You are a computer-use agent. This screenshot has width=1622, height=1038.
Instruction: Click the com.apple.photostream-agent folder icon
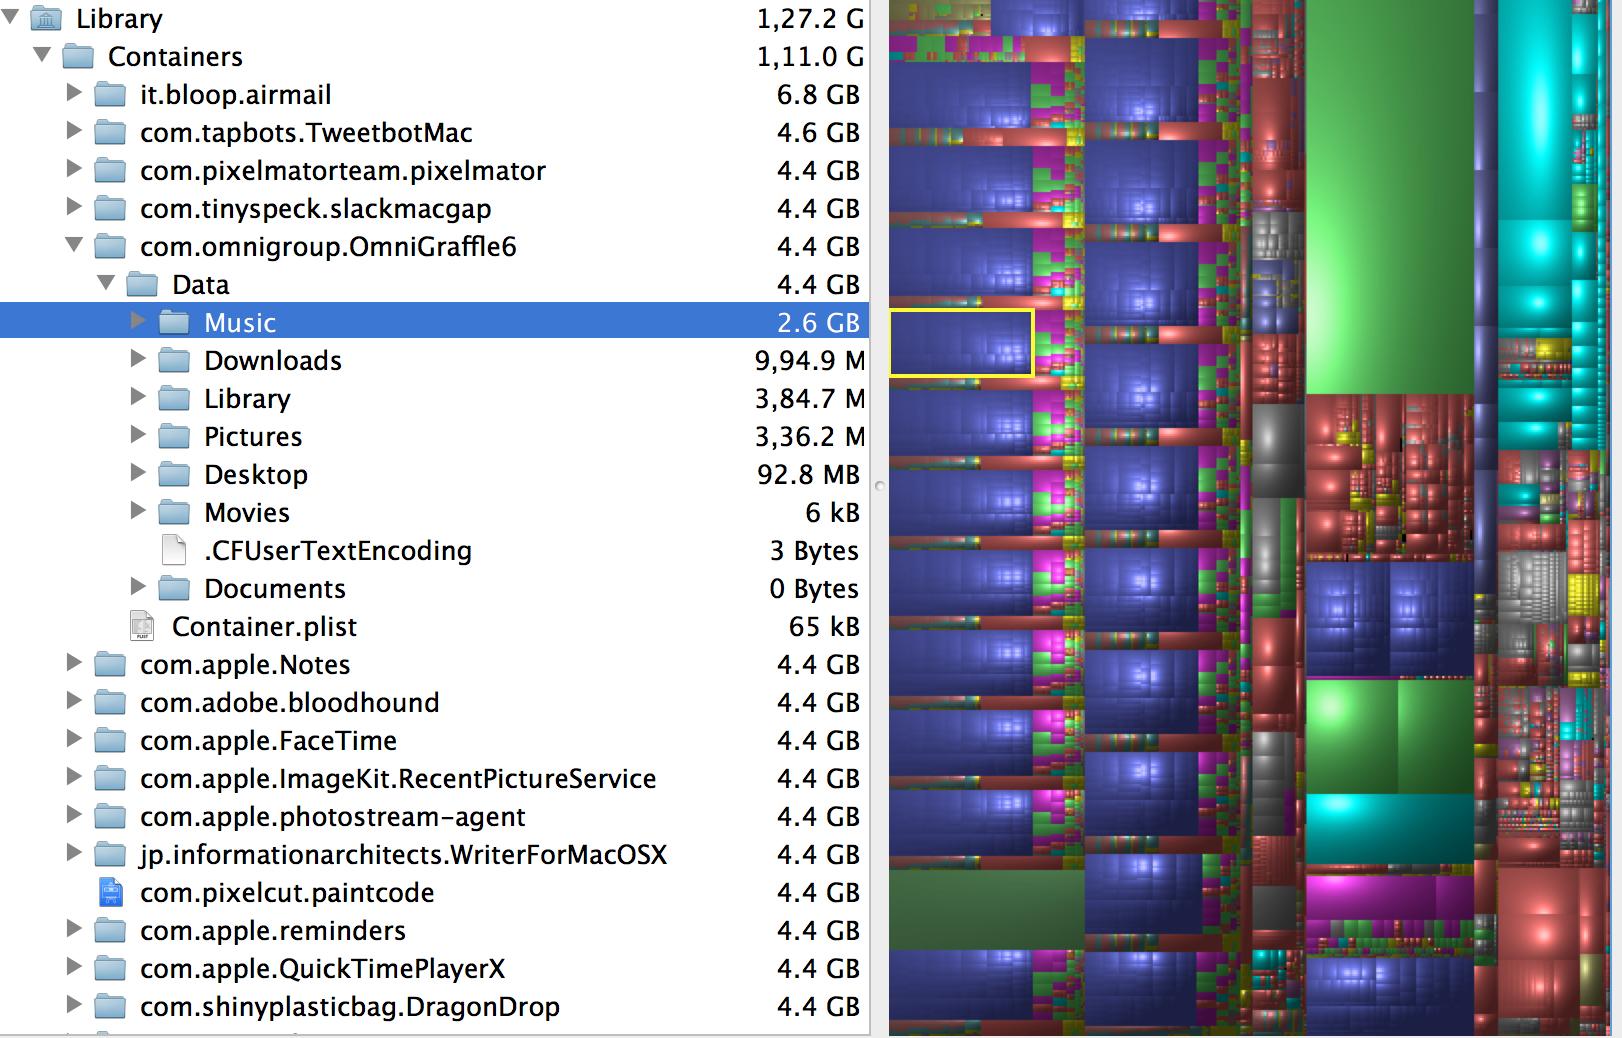110,817
